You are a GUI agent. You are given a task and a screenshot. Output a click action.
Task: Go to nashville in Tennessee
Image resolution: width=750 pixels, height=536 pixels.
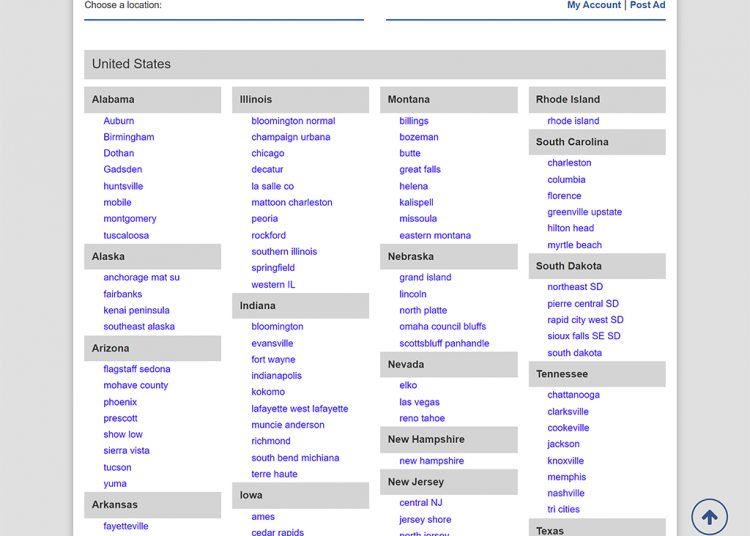coord(566,494)
